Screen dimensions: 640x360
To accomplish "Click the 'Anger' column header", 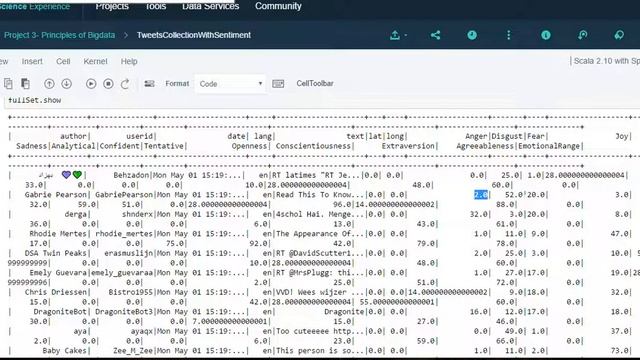I will 476,136.
